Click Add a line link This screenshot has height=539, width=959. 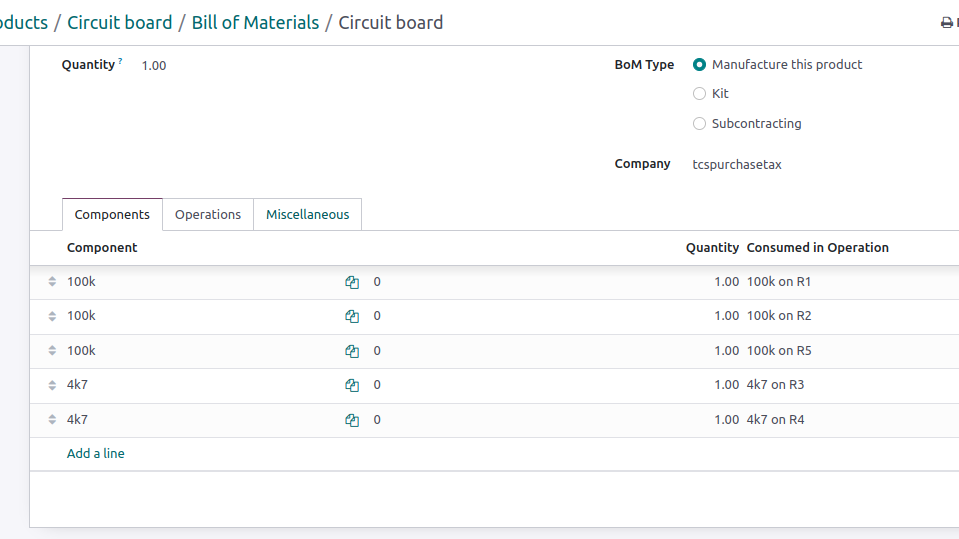[x=95, y=453]
